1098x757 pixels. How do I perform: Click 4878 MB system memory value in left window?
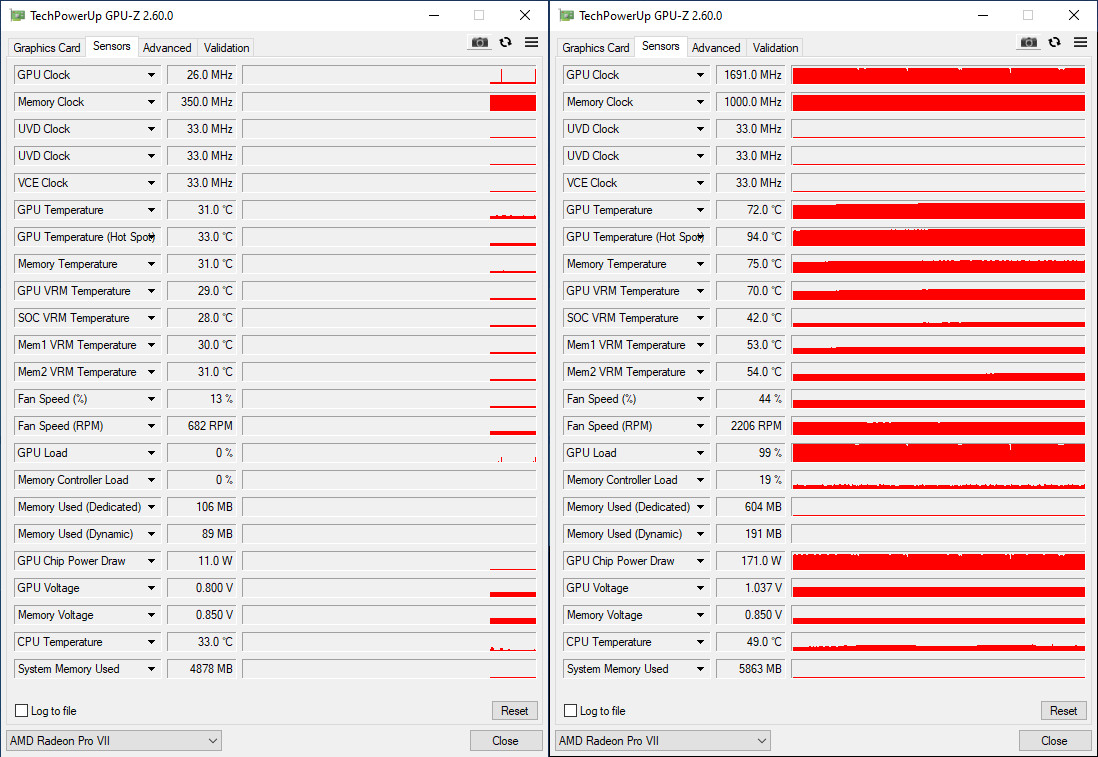200,669
